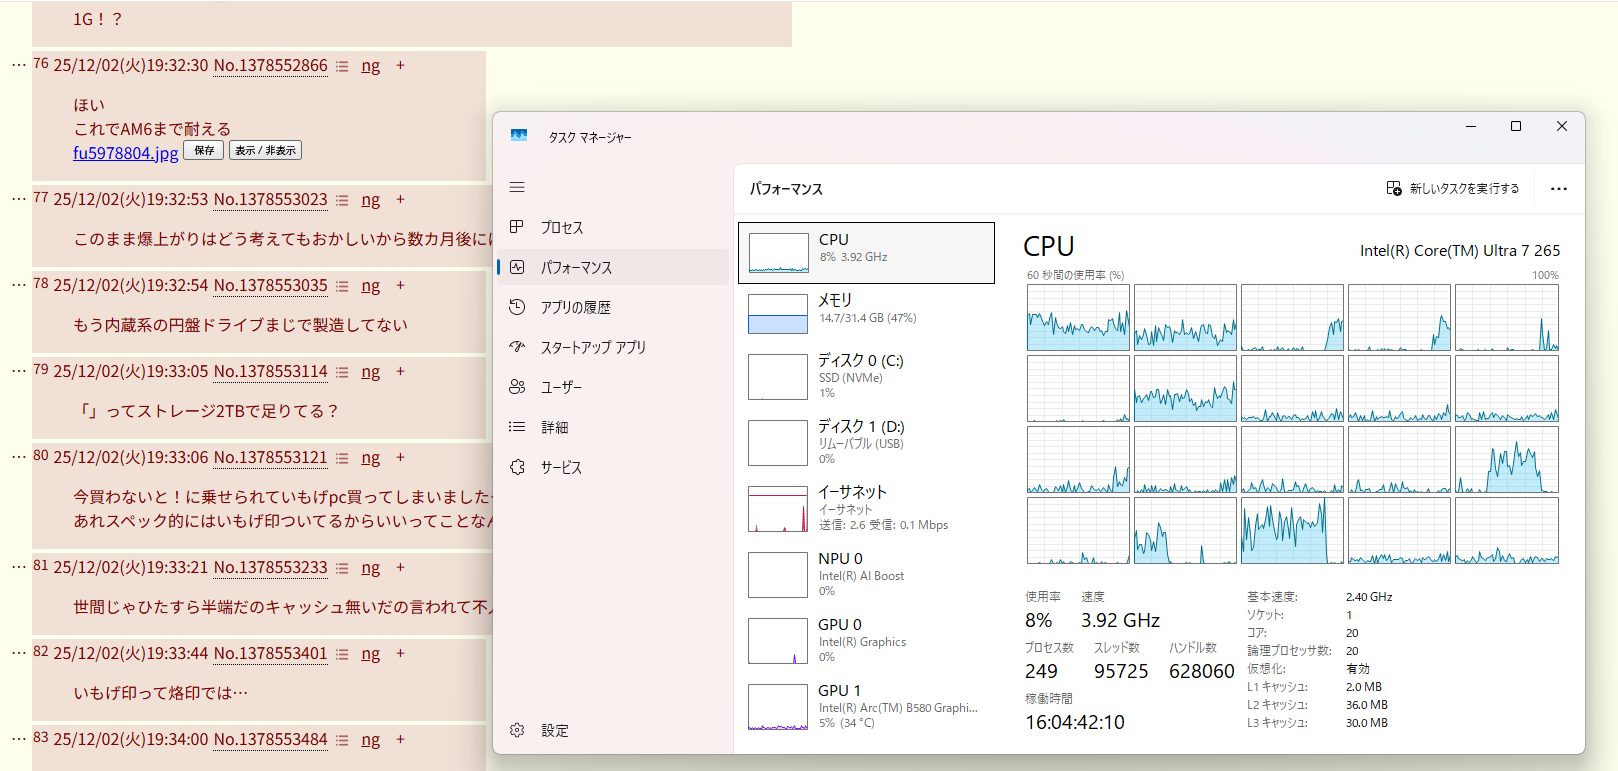Open the three-dot more options menu
This screenshot has width=1618, height=771.
coord(1558,188)
